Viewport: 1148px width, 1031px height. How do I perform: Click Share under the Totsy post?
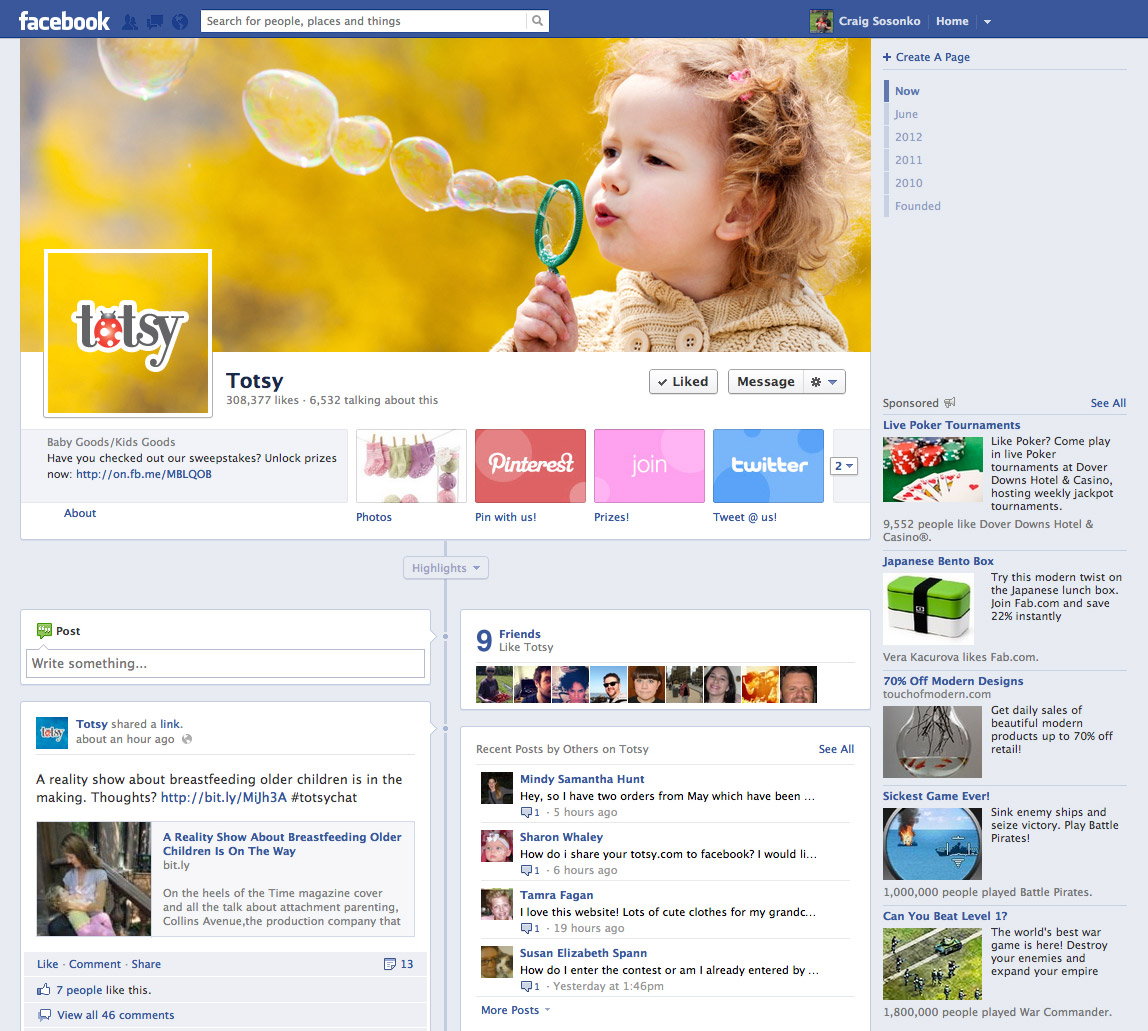(x=146, y=964)
